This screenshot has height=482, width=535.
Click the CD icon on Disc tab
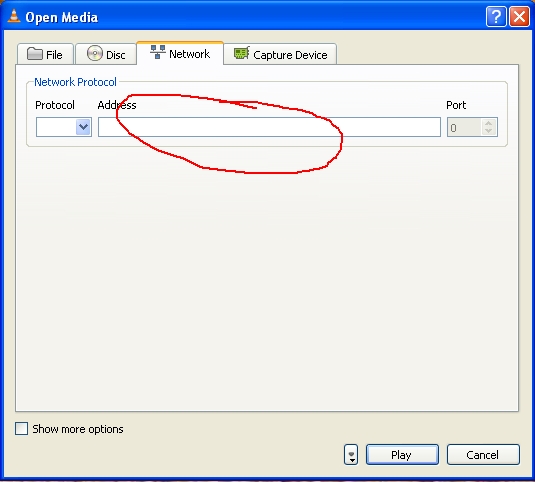(95, 53)
